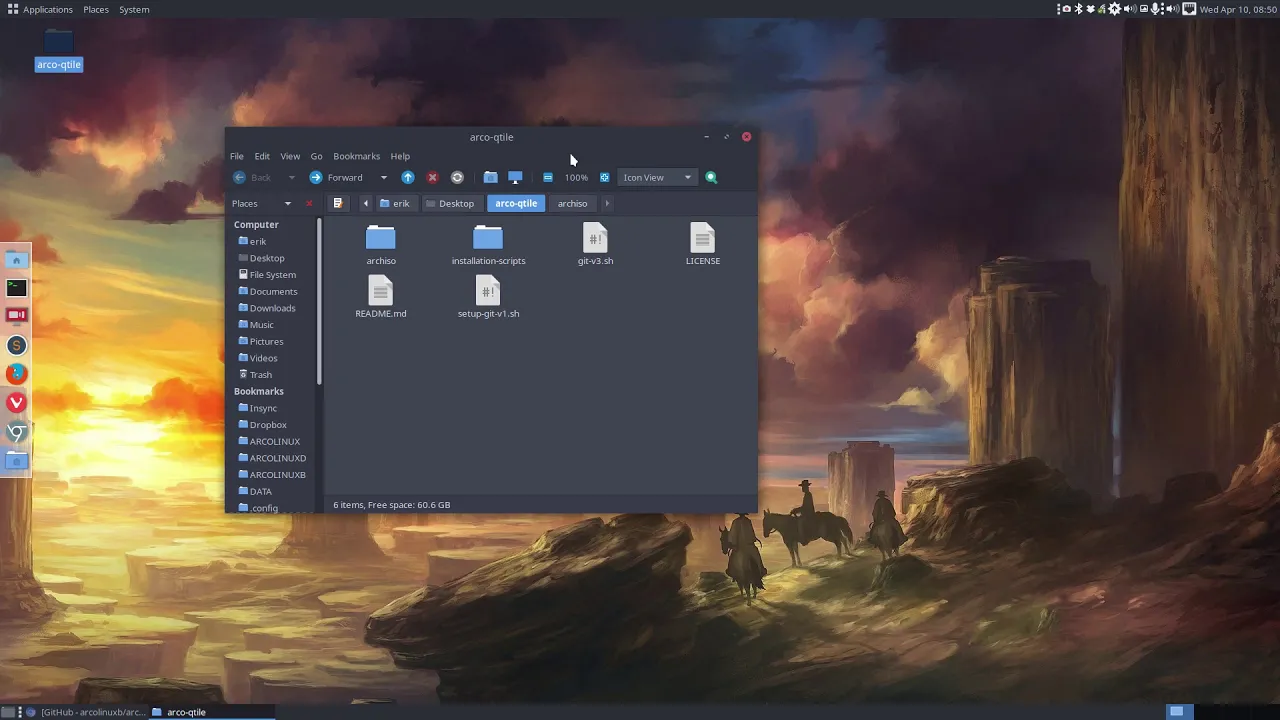This screenshot has width=1280, height=720.
Task: Show earlier path buttons with left arrow
Action: click(x=365, y=203)
